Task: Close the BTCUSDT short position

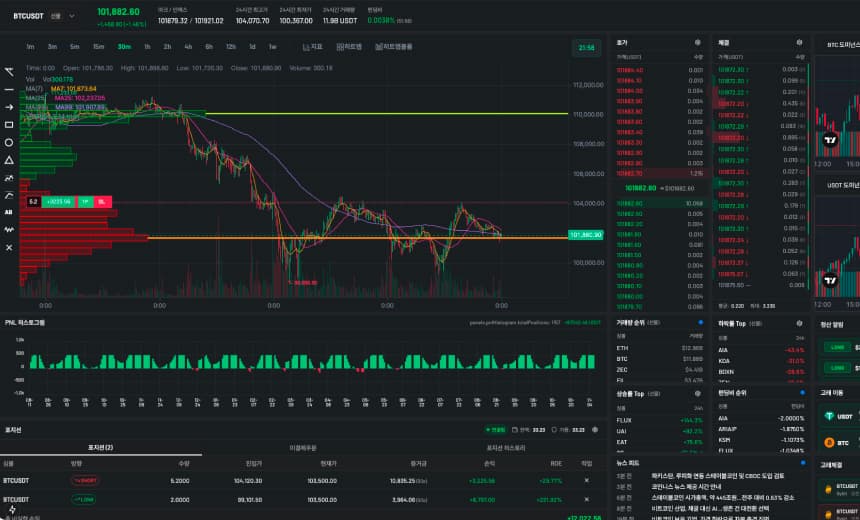Action: tap(587, 481)
